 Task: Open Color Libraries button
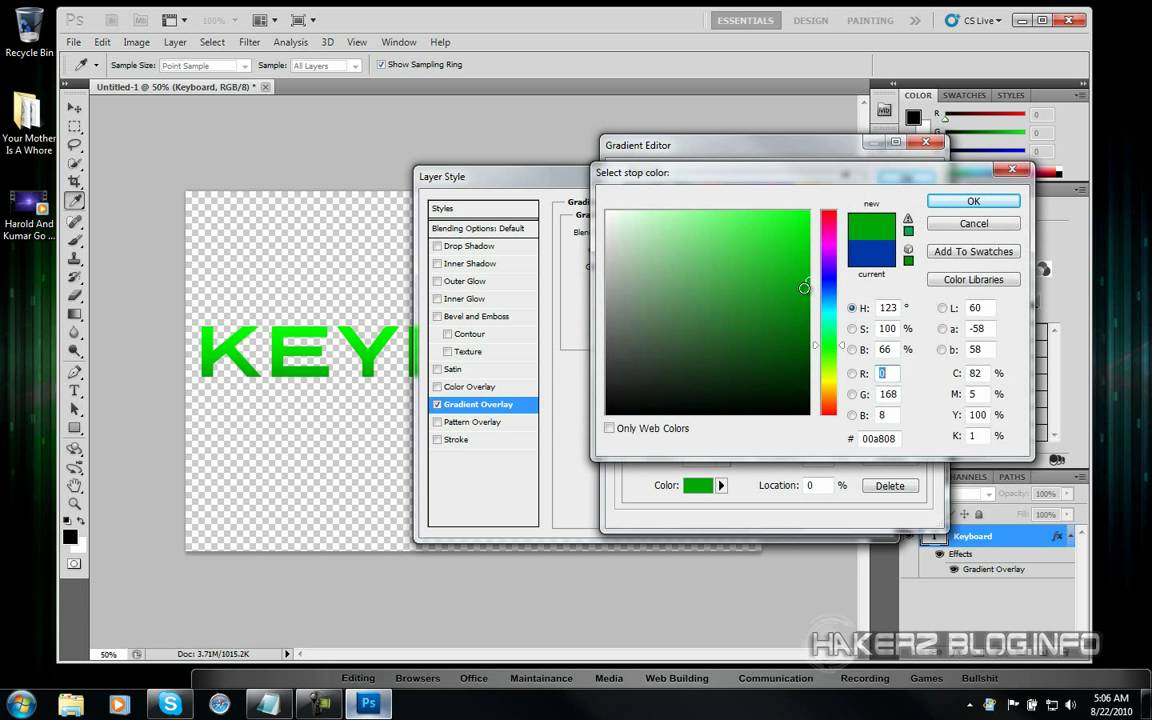point(973,279)
